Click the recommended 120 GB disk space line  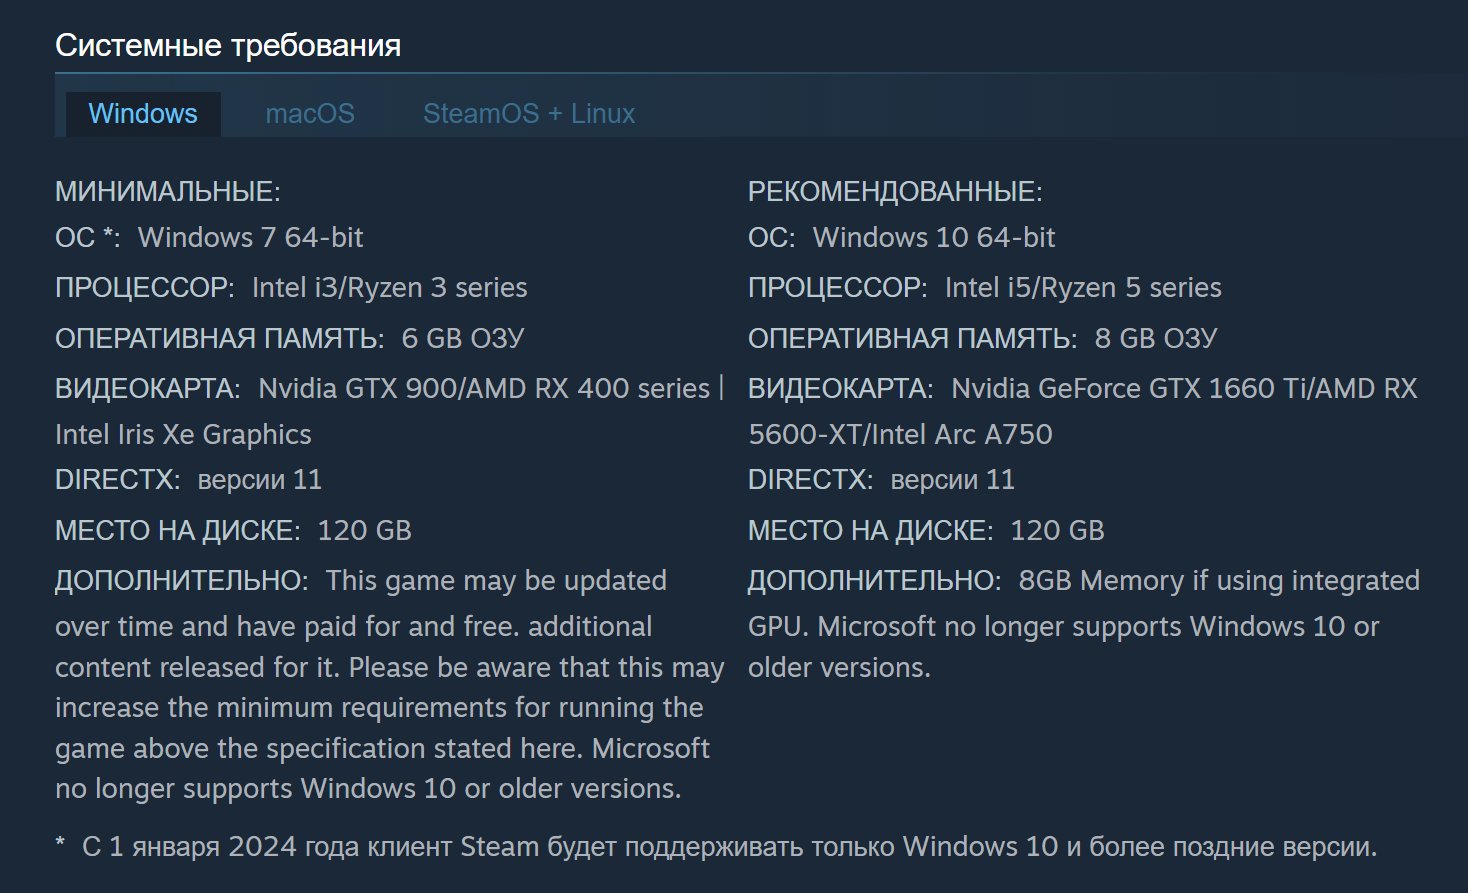pos(926,531)
